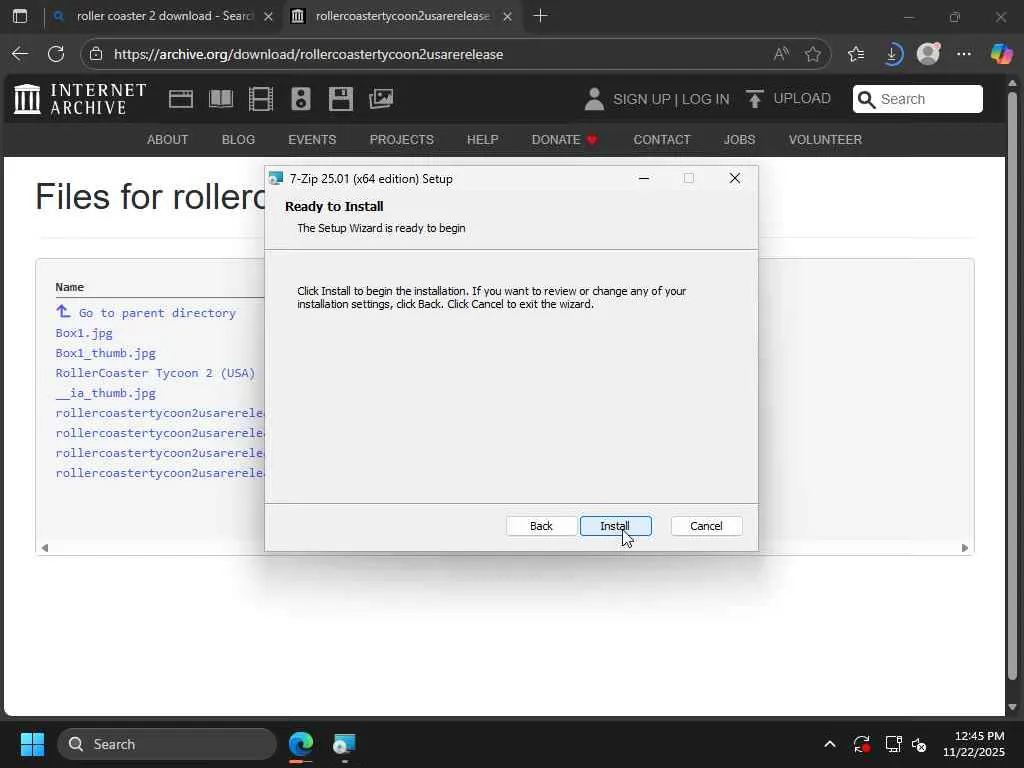The width and height of the screenshot is (1024, 768).
Task: Open RollerCoaster Tycoon 2 (USA) file link
Action: [155, 373]
